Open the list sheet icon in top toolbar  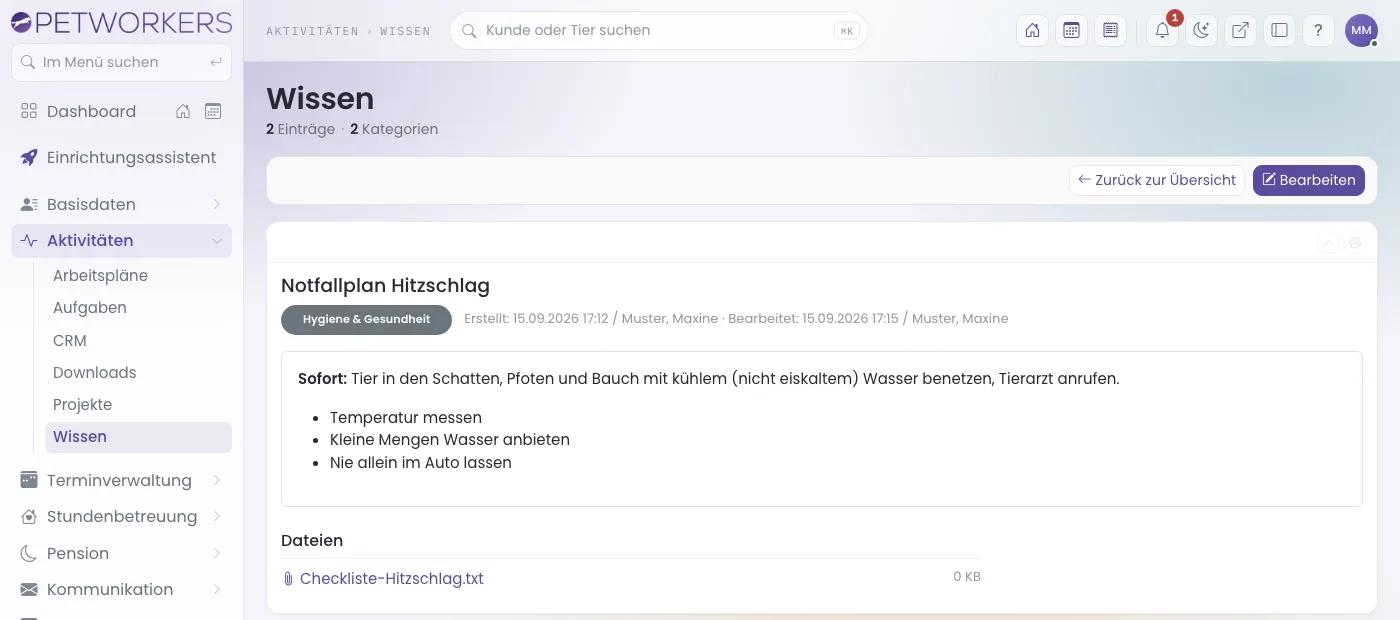tap(1110, 31)
